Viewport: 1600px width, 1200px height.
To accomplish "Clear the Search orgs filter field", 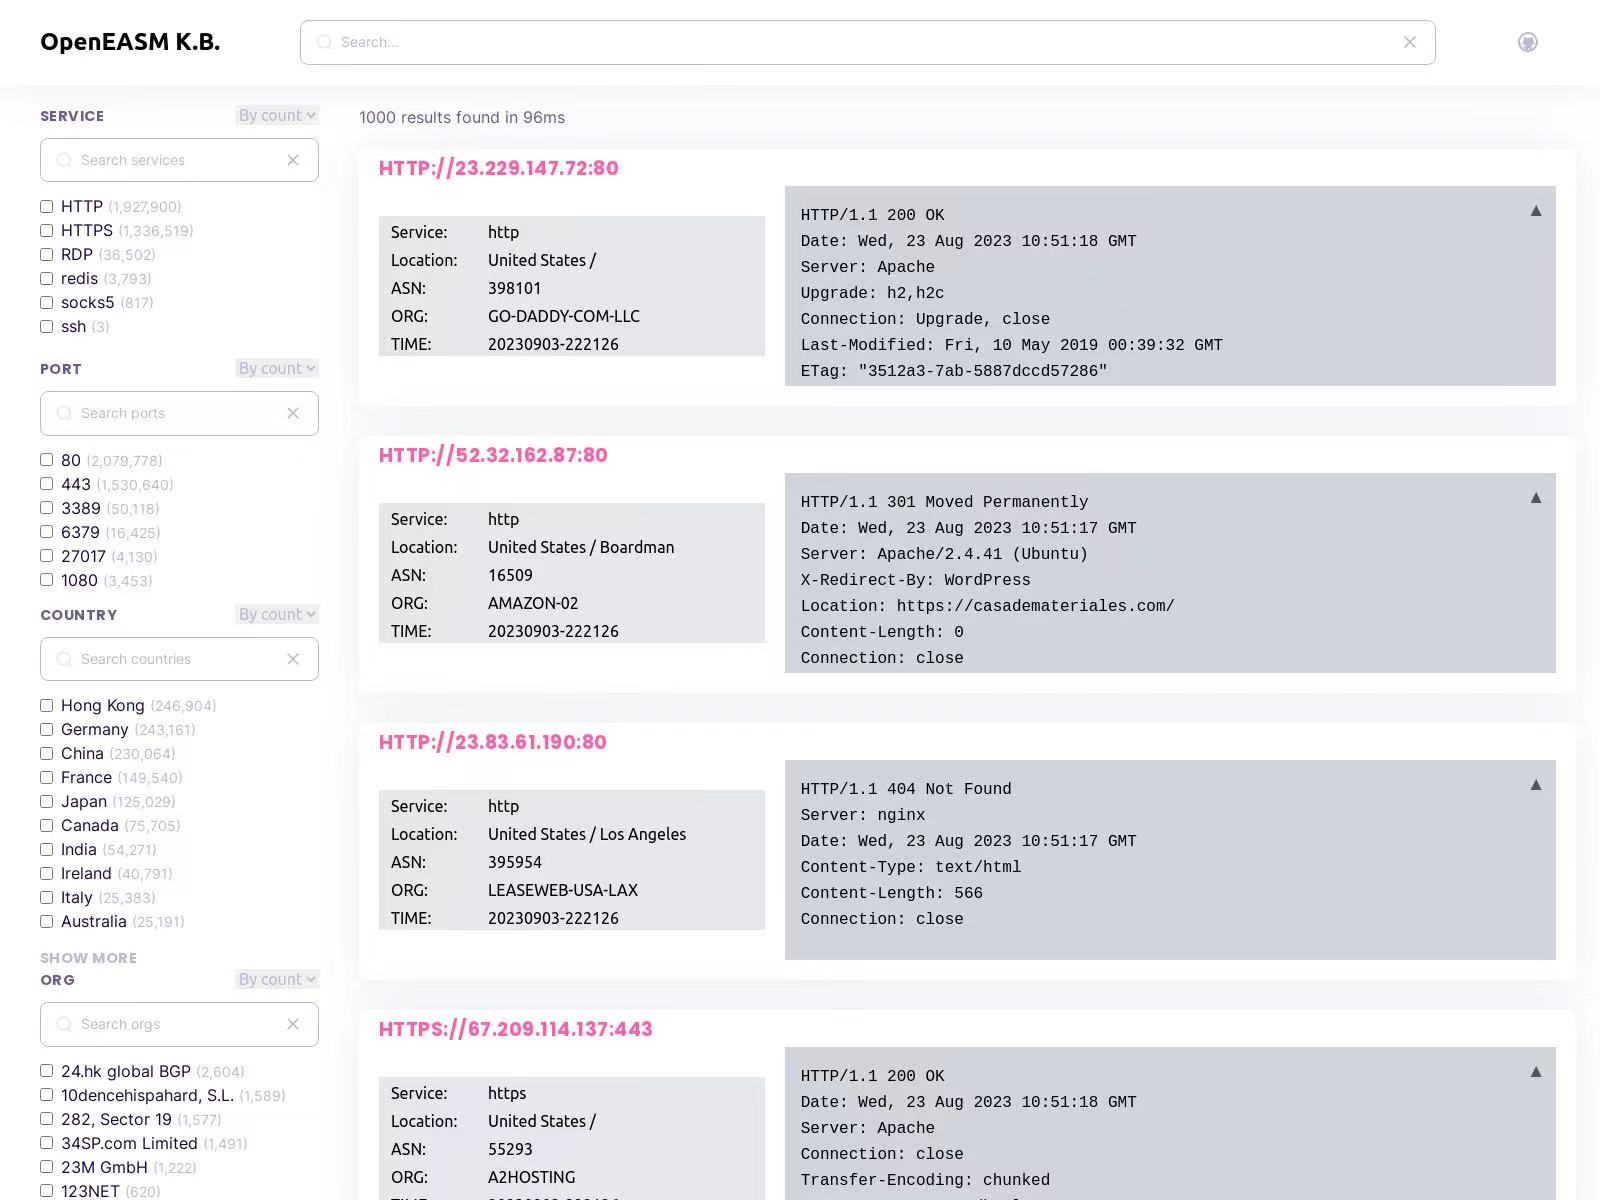I will (x=293, y=1024).
